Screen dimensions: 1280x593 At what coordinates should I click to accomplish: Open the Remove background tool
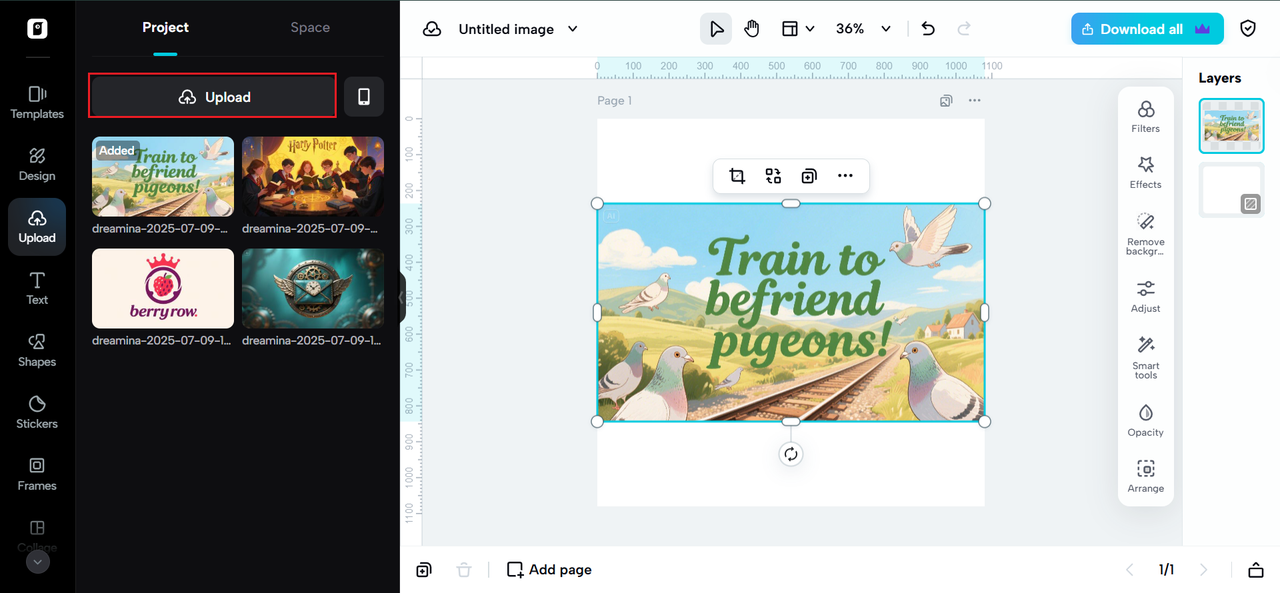[1145, 233]
